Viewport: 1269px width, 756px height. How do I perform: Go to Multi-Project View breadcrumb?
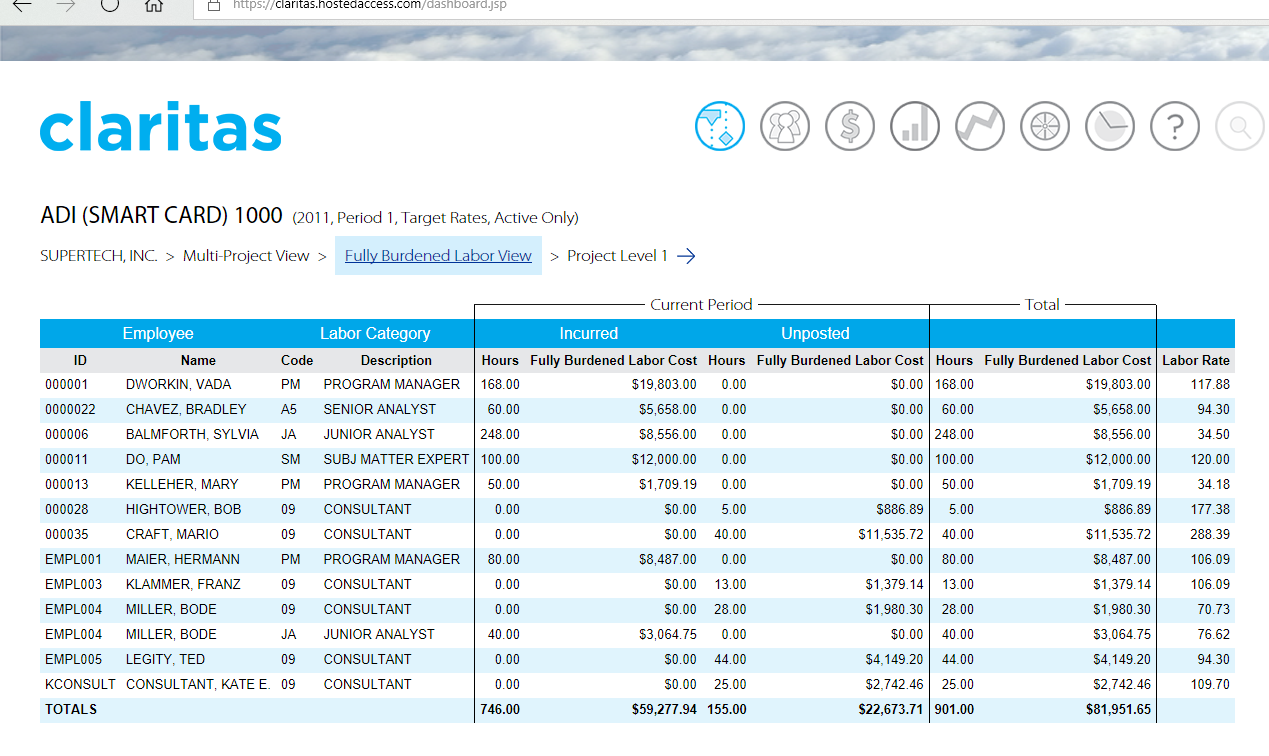pos(246,256)
